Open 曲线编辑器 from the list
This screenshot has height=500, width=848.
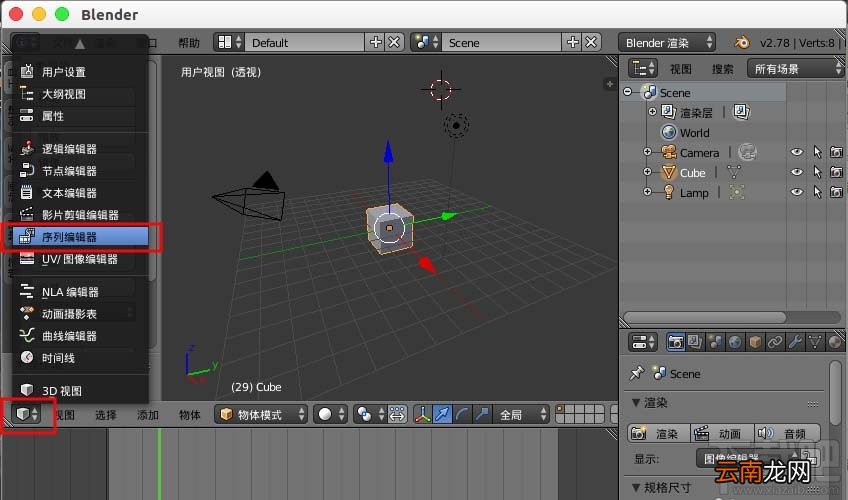(x=80, y=336)
